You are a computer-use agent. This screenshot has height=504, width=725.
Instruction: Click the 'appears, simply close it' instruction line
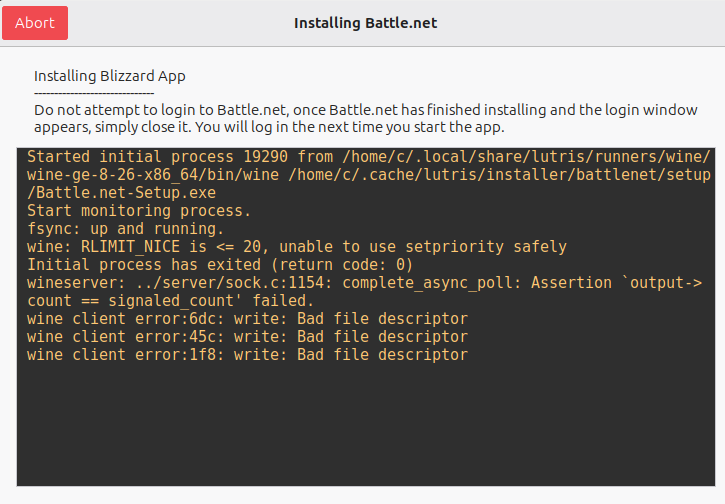point(270,127)
